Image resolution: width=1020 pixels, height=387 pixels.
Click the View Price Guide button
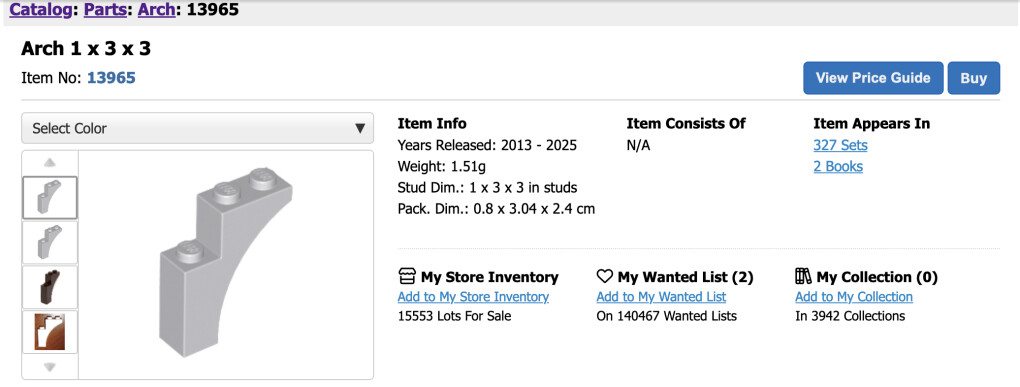coord(873,78)
